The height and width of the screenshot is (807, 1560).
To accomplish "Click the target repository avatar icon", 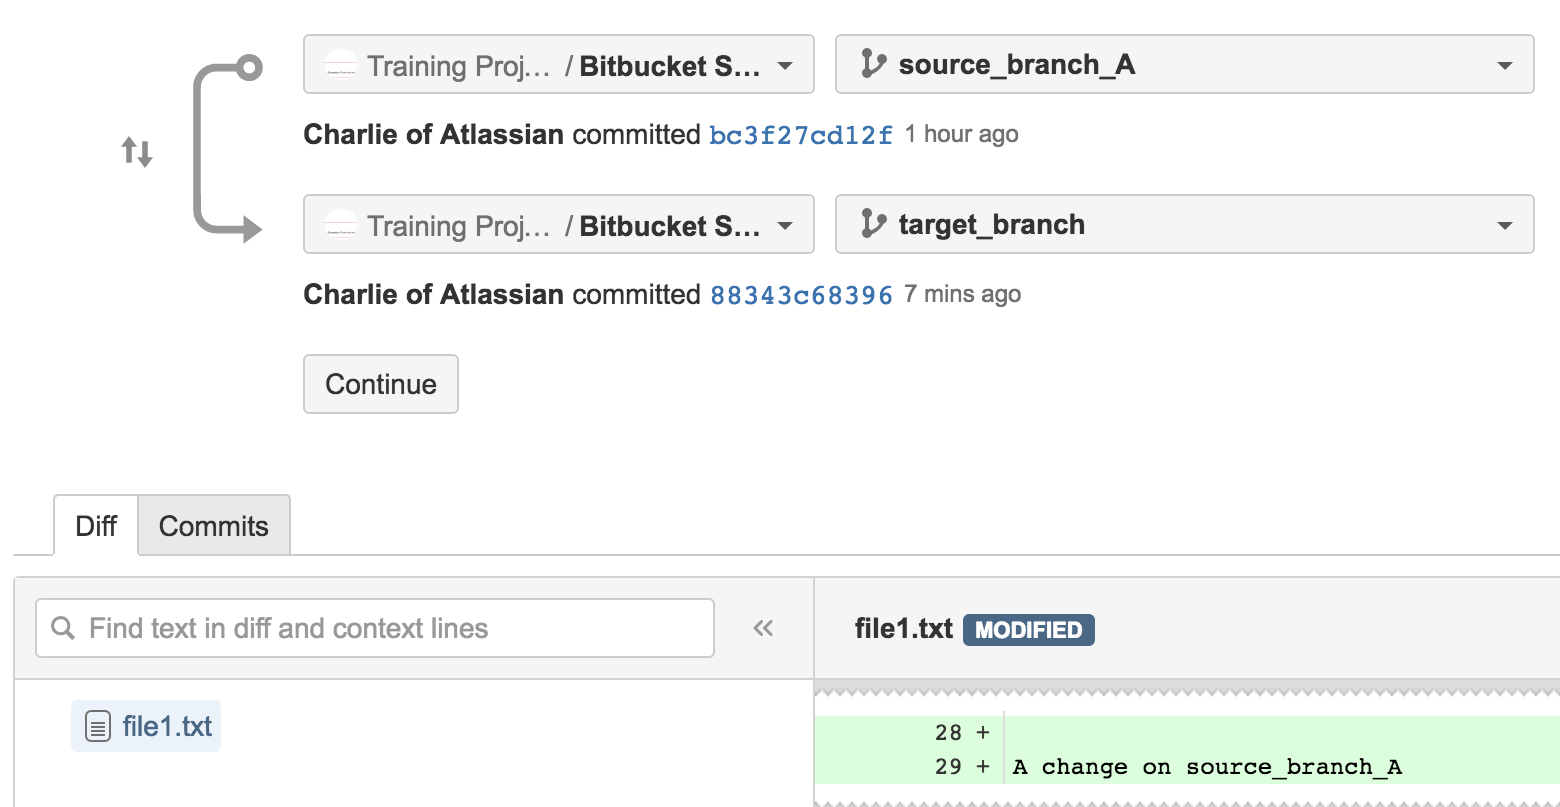I will click(x=341, y=226).
